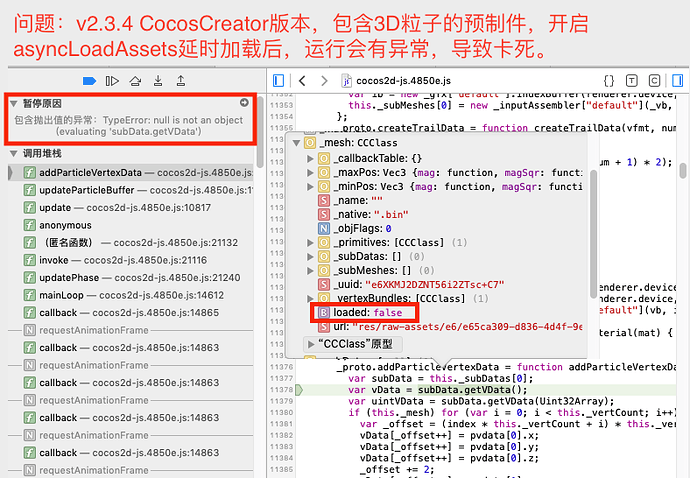The width and height of the screenshot is (690, 478).
Task: Click the _native ".bin" value
Action: (x=391, y=215)
